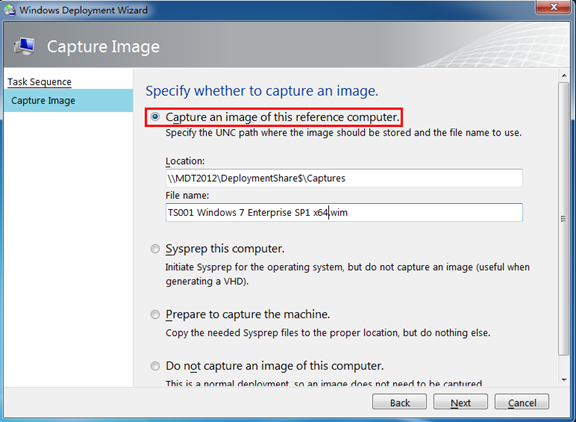Cancel the deployment wizard
This screenshot has width=576, height=422.
(522, 402)
